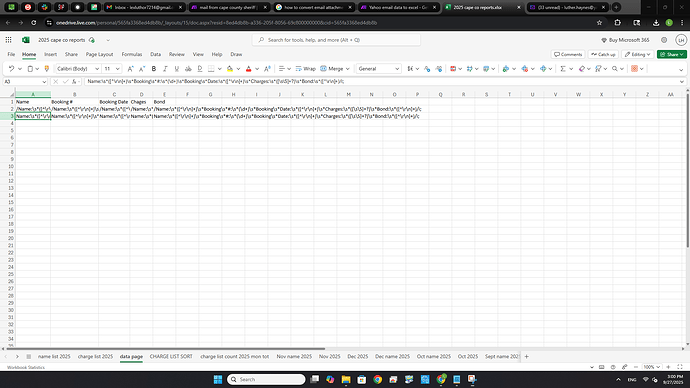Click the green Share button
Viewport: 690px width, 388px height.
click(672, 55)
